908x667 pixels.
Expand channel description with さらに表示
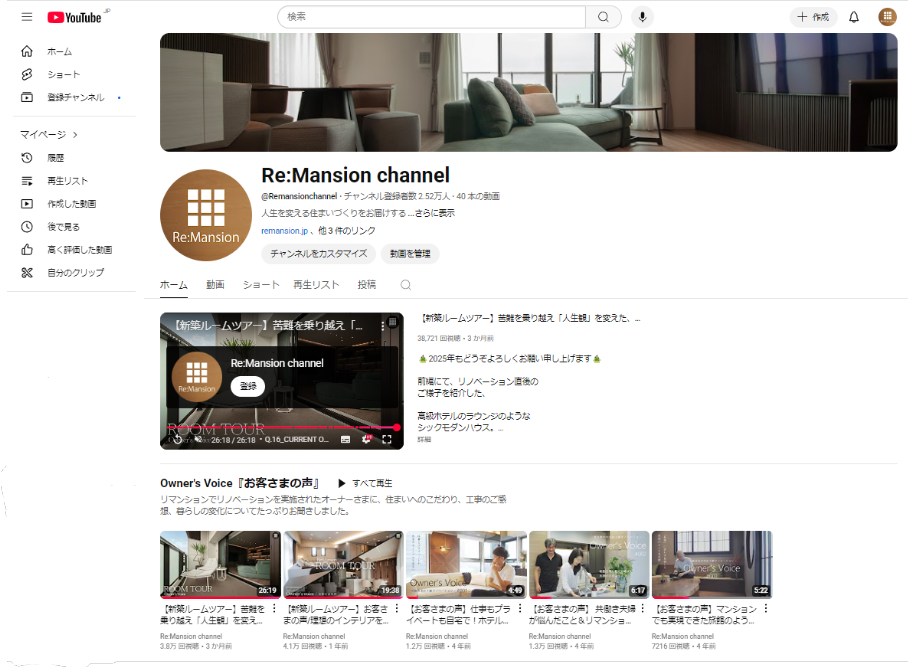(x=434, y=213)
